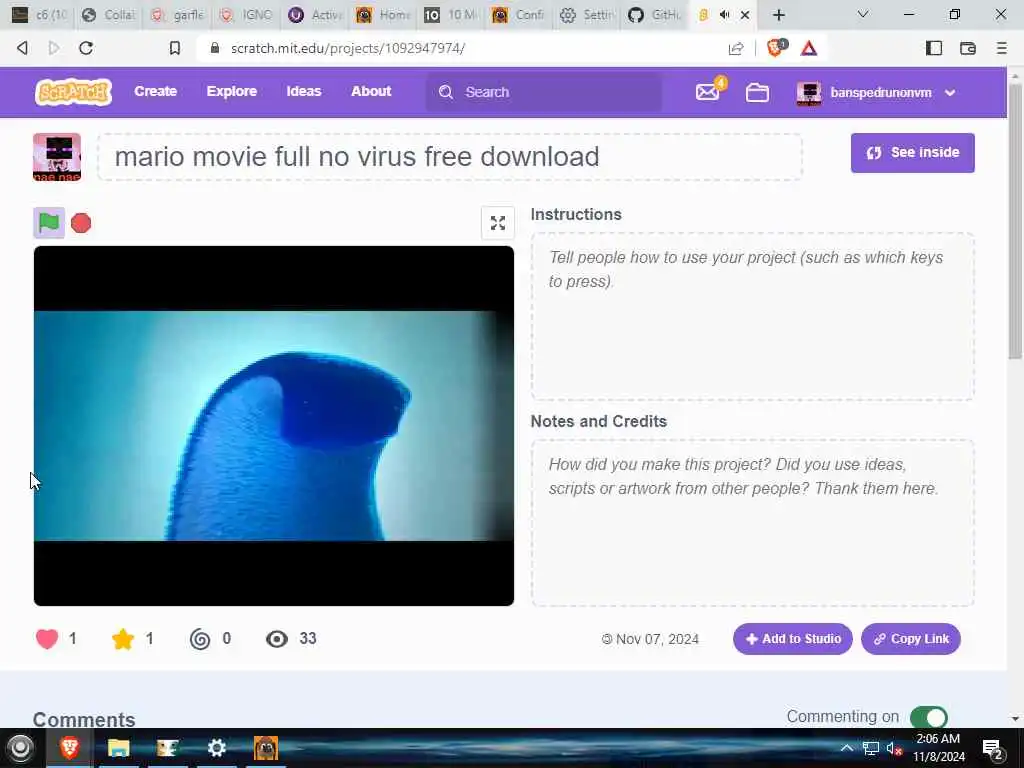Click the remixes spiral icon
1024x768 pixels.
point(200,639)
